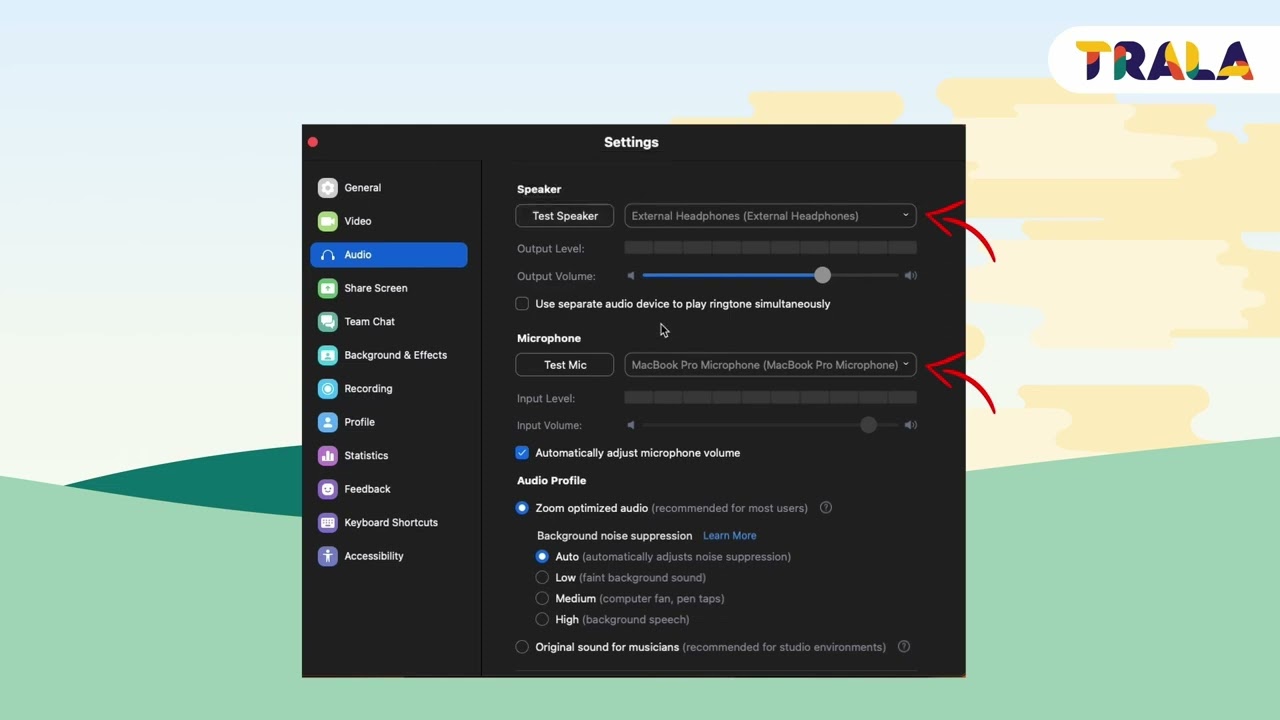Viewport: 1280px width, 720px height.
Task: Click help icon next to Zoom optimized audio
Action: 826,508
